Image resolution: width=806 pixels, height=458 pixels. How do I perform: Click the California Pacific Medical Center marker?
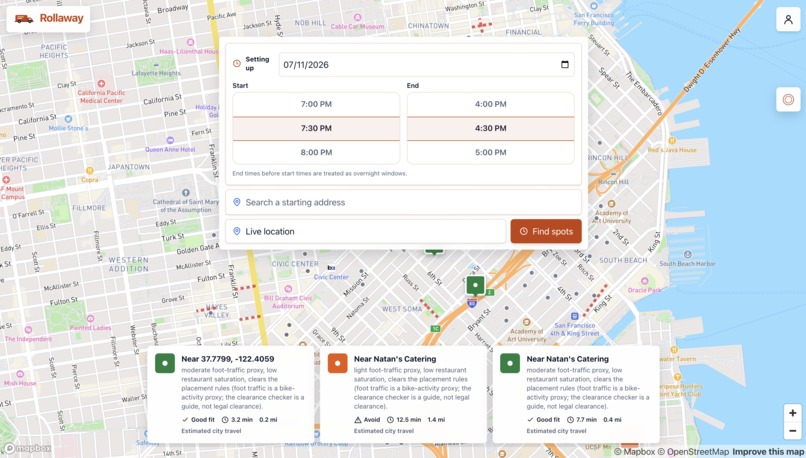tap(101, 83)
